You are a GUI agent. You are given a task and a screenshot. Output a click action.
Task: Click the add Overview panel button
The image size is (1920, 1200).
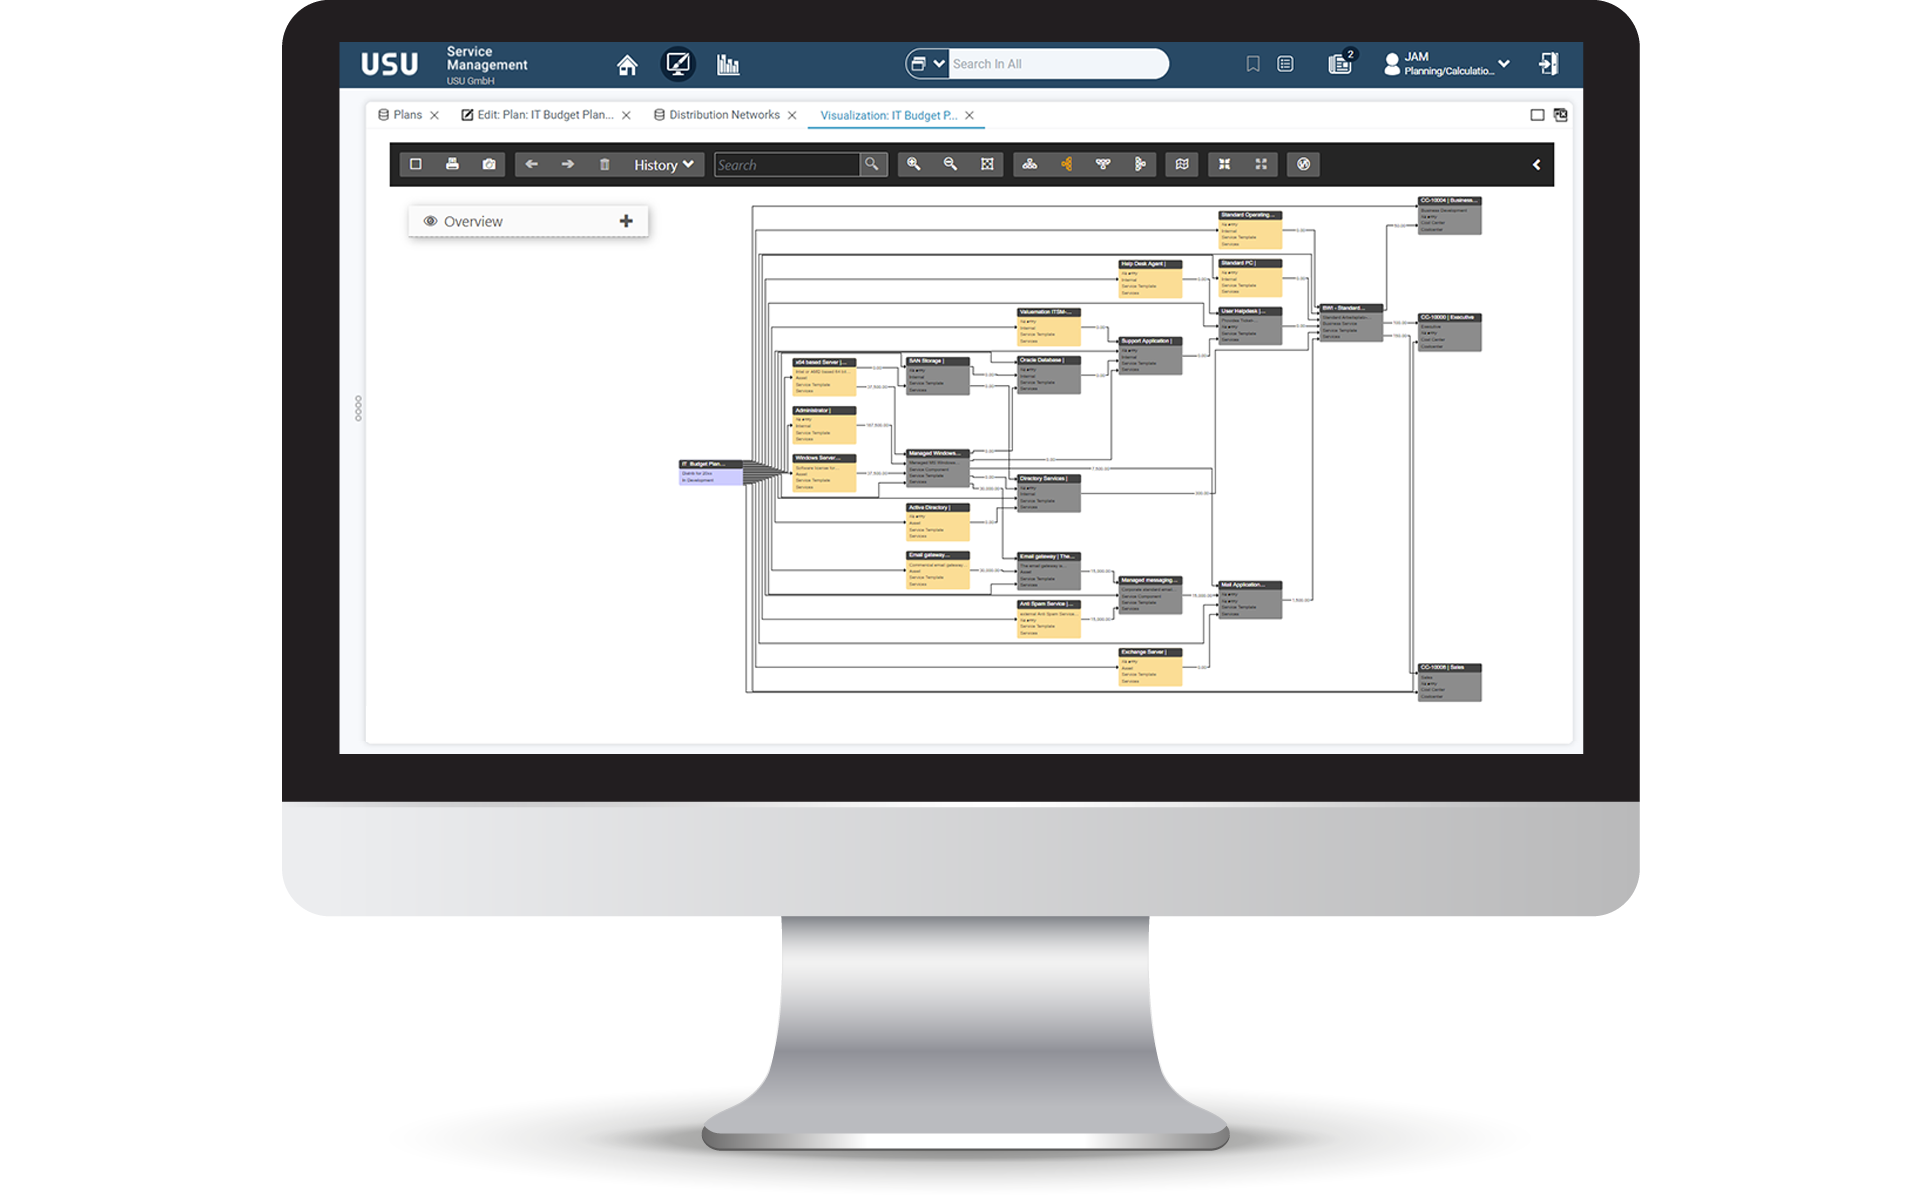[x=626, y=220]
